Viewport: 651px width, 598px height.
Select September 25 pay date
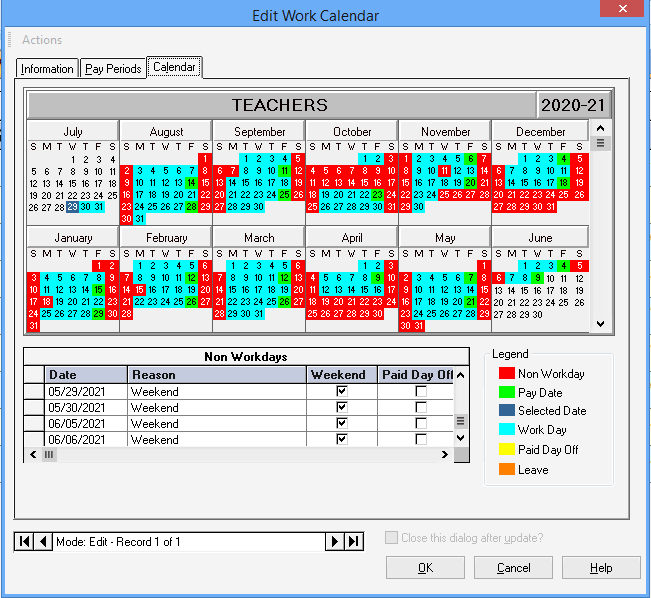(284, 195)
